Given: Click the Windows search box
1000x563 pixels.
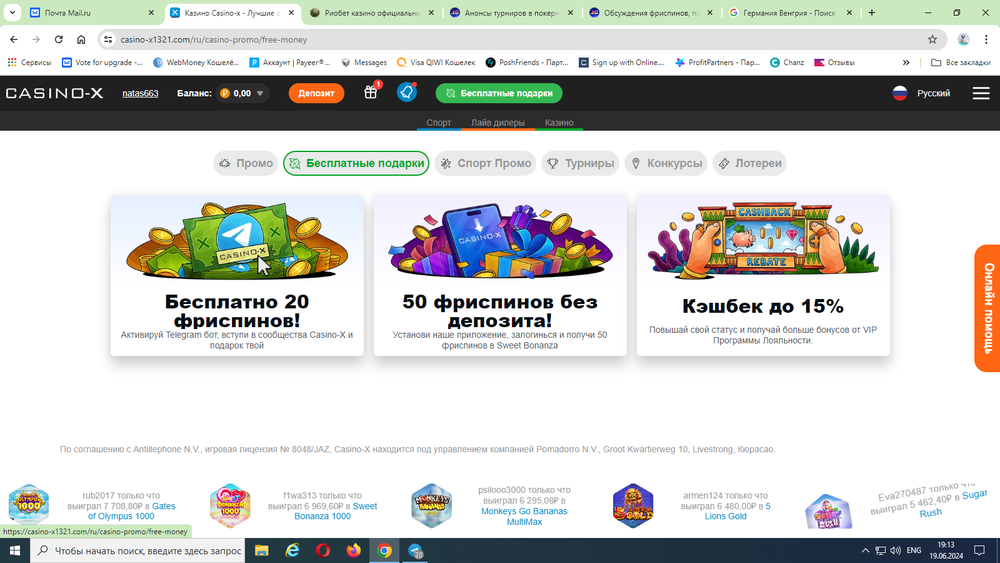Looking at the screenshot, I should [x=137, y=550].
